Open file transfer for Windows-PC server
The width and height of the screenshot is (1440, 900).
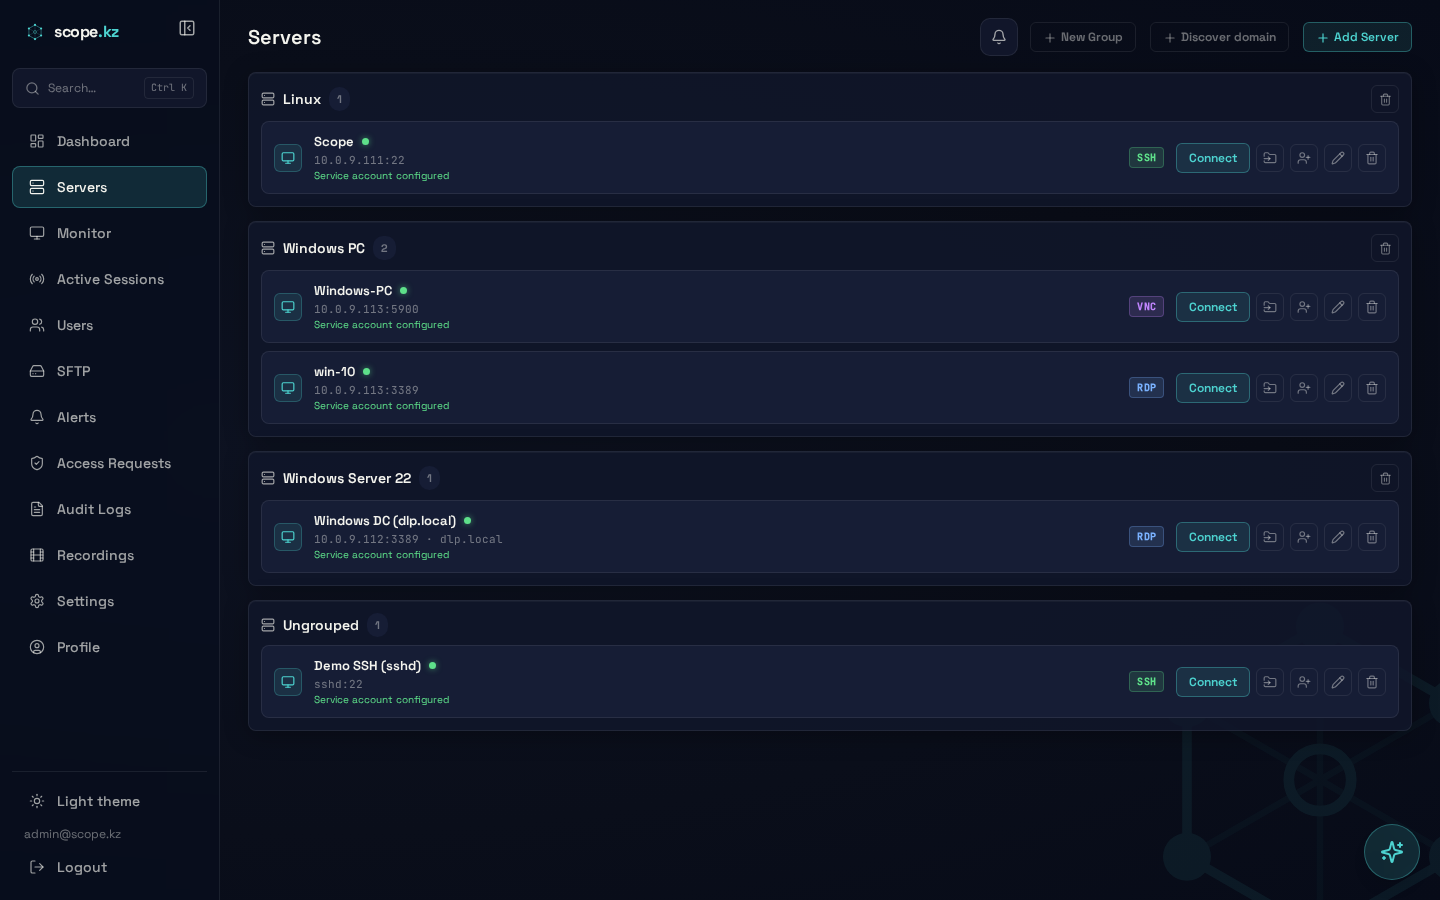pyautogui.click(x=1270, y=307)
